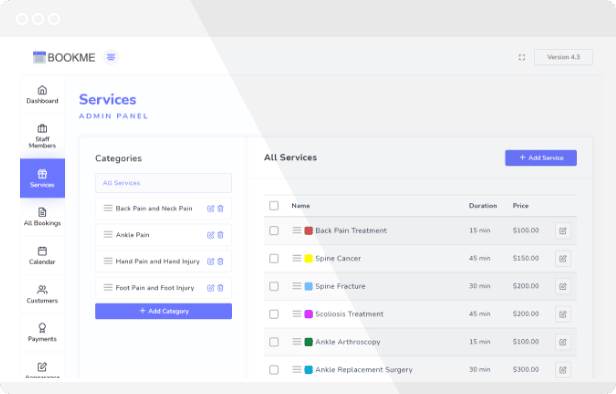Image resolution: width=616 pixels, height=394 pixels.
Task: Check the Back Pain Treatment checkbox
Action: tap(274, 231)
